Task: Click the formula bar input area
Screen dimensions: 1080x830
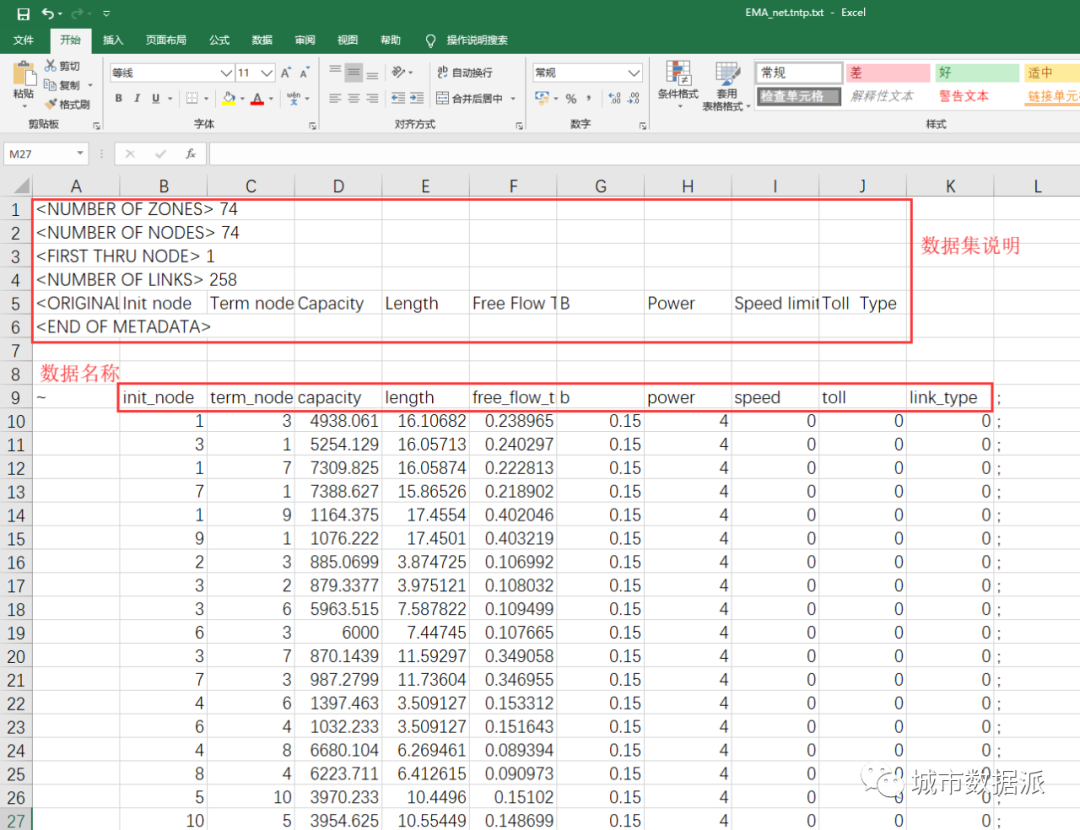Action: click(x=644, y=154)
